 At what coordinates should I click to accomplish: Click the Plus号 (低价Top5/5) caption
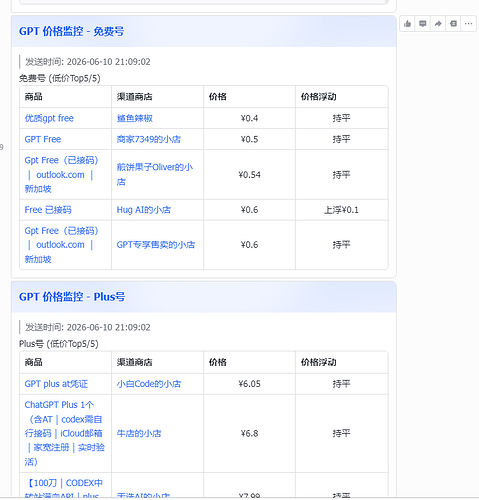coord(59,344)
